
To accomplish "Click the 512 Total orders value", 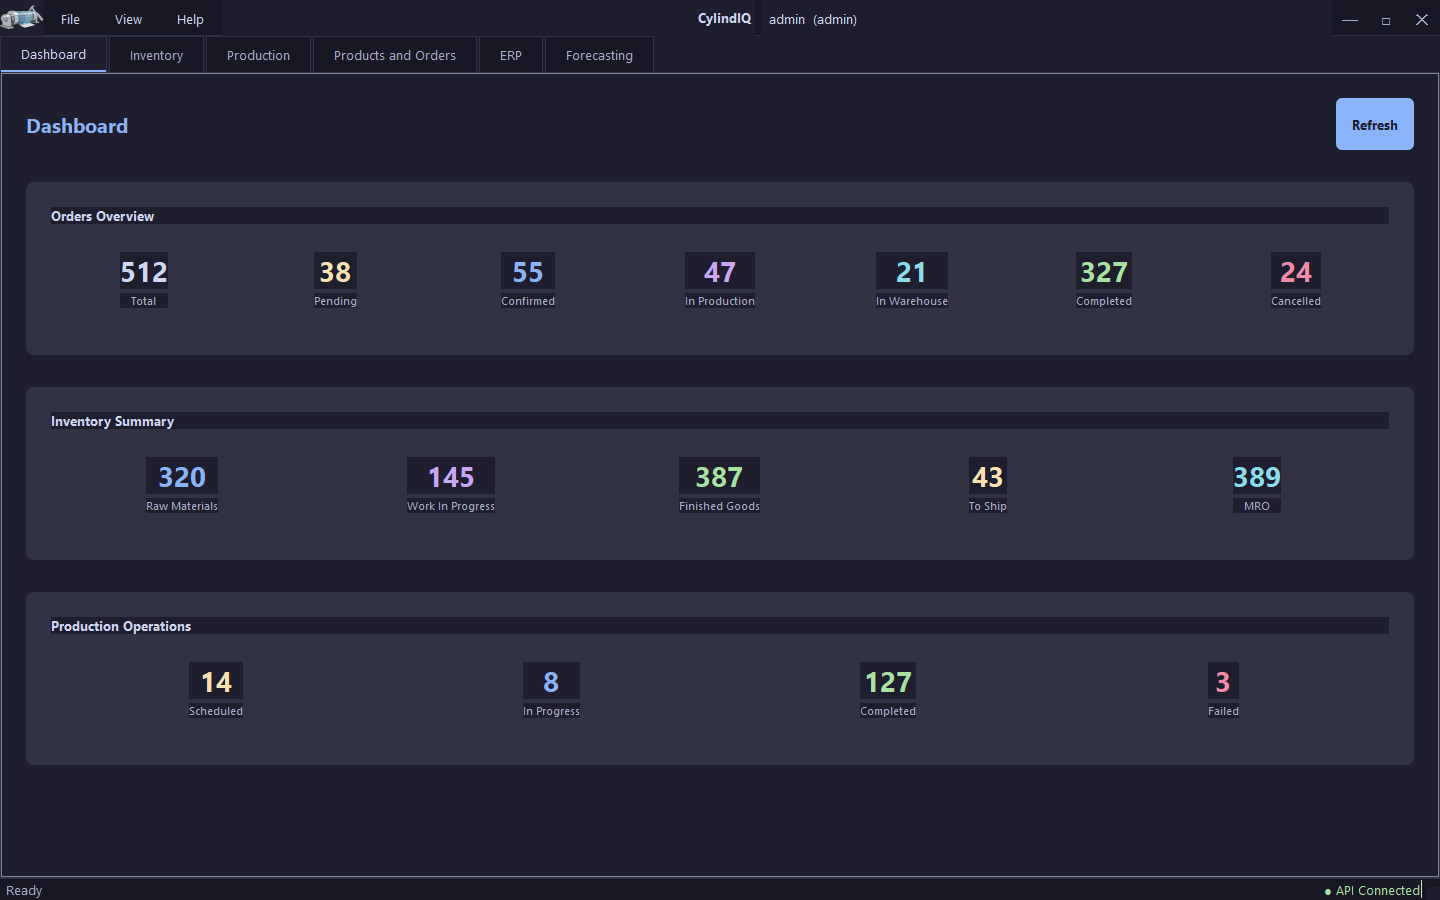I will pos(144,272).
